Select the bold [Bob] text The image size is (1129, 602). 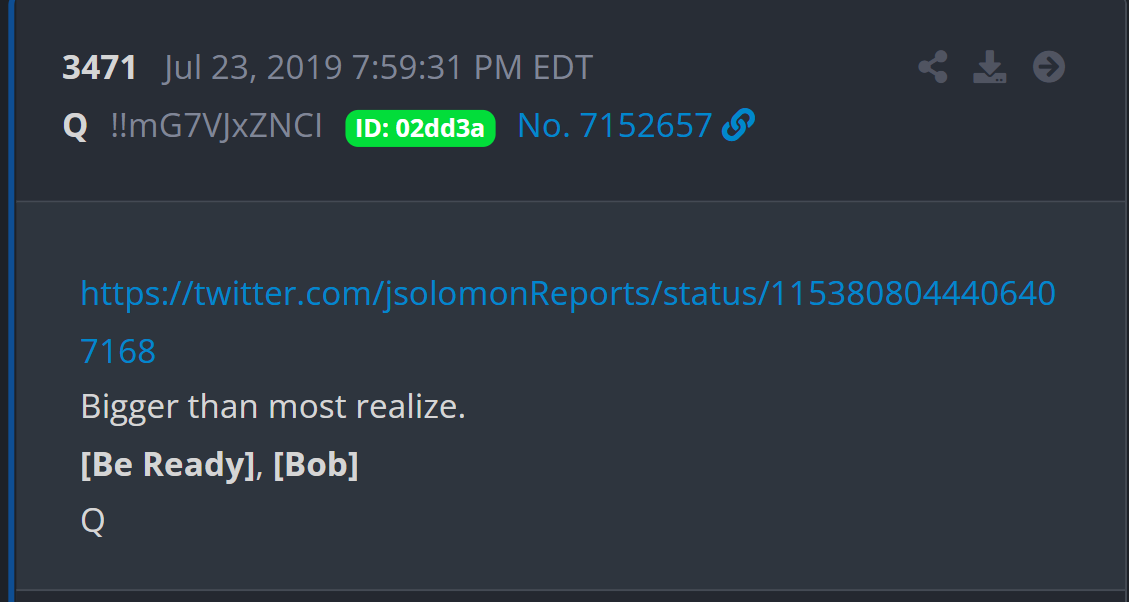(x=315, y=464)
